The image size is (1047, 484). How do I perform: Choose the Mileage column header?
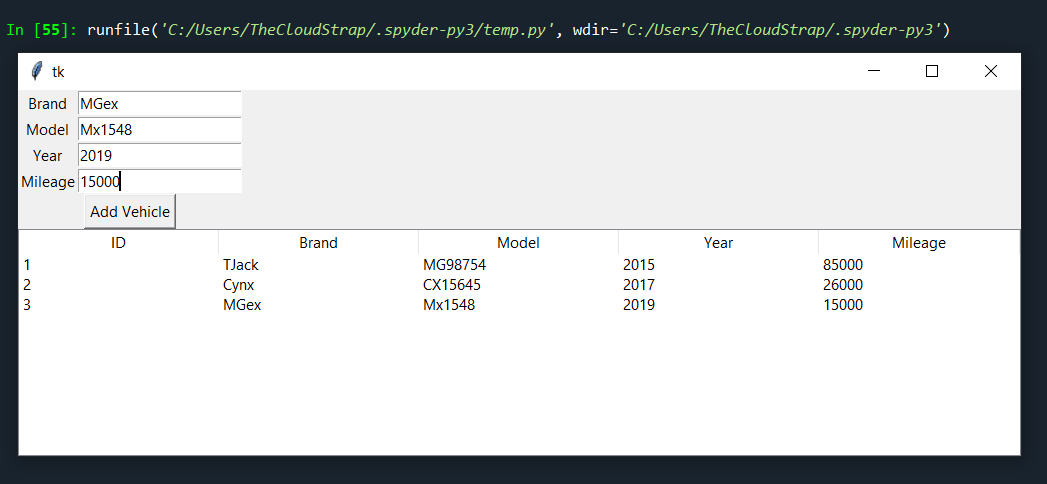(919, 243)
